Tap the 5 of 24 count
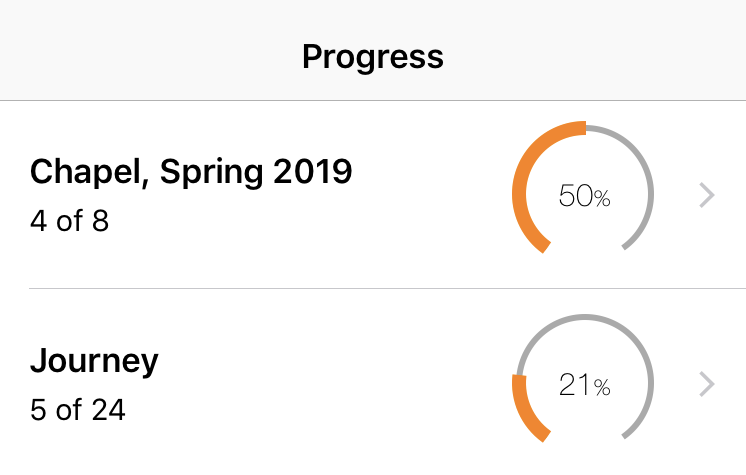The image size is (746, 475). [x=77, y=408]
